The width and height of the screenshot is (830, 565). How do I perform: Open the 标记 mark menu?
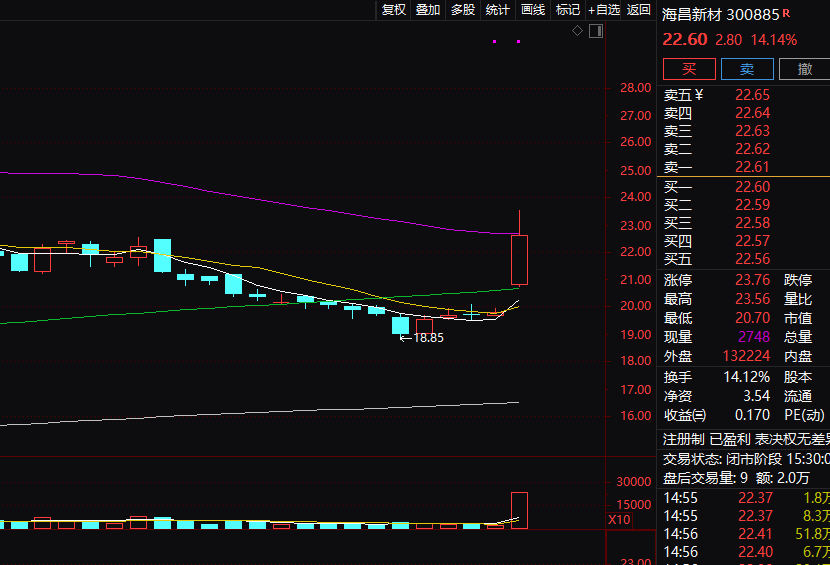(x=567, y=10)
